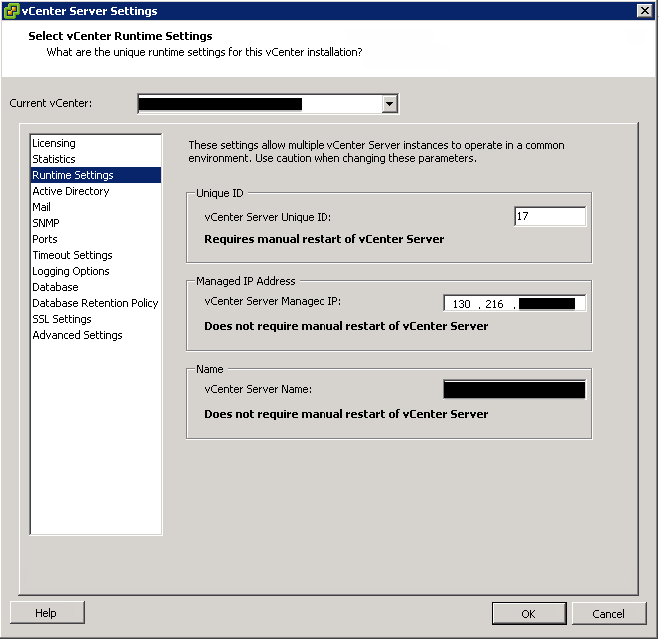The width and height of the screenshot is (659, 639).
Task: Click the vCenter Server Unique ID field
Action: (x=549, y=217)
